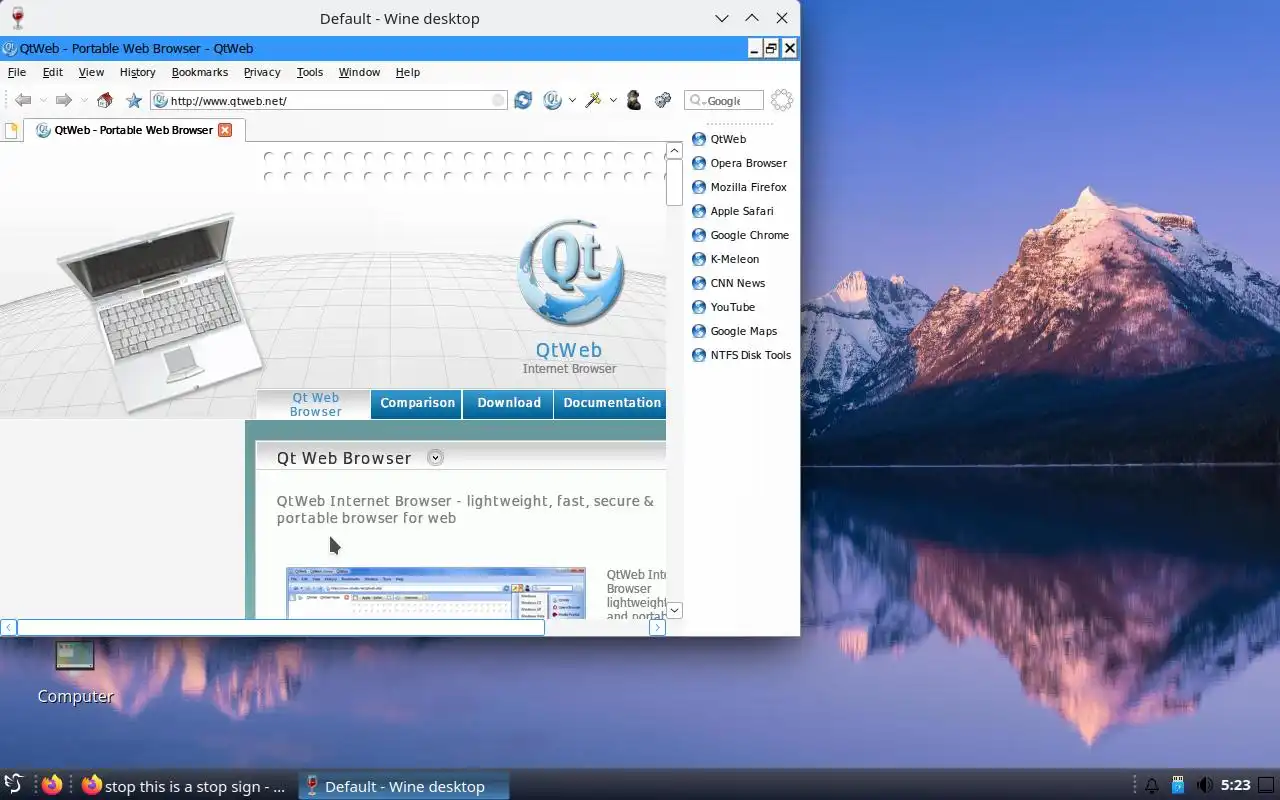Viewport: 1280px width, 800px height.
Task: Go forward using the forward arrow
Action: (63, 100)
